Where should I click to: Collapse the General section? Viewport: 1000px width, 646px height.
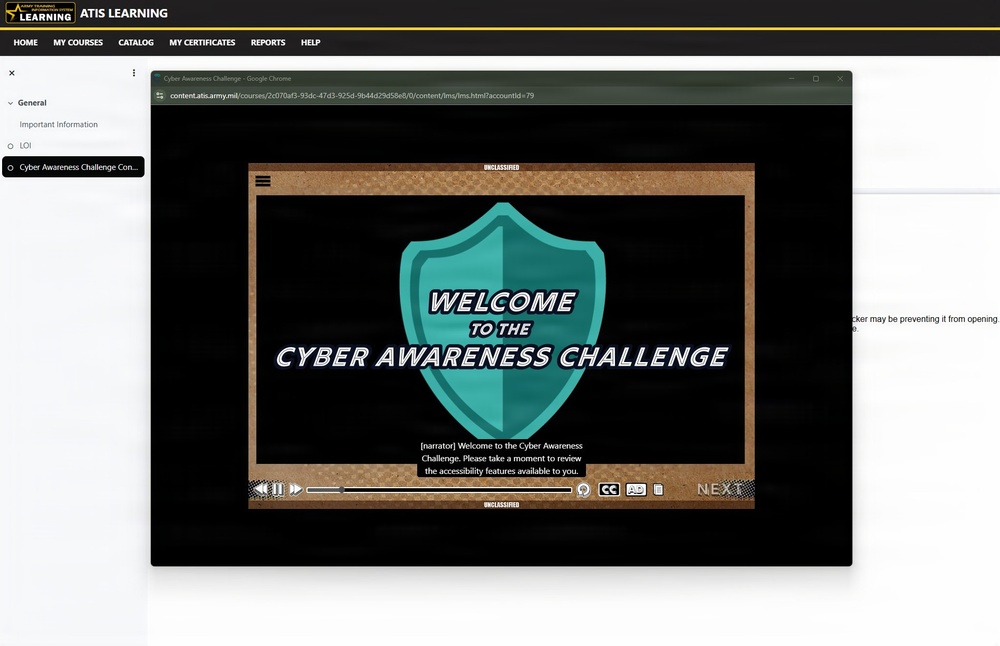pyautogui.click(x=10, y=103)
